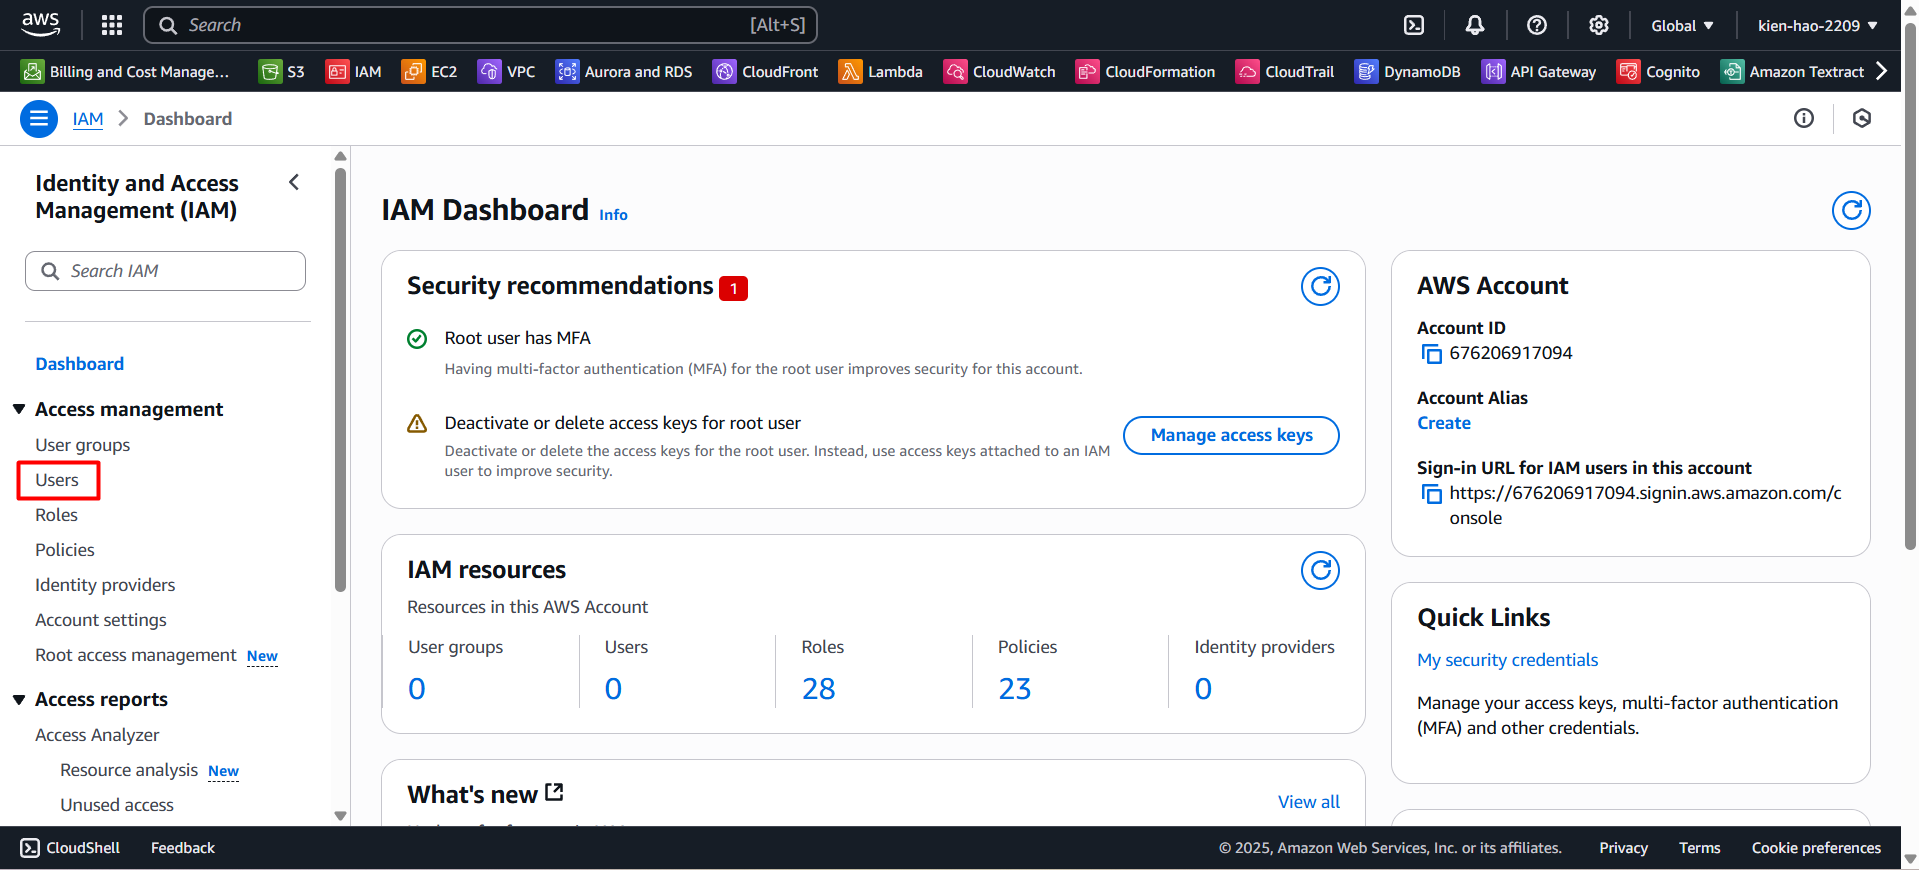1919x870 pixels.
Task: Copy the sign-in URL for IAM users
Action: tap(1431, 494)
